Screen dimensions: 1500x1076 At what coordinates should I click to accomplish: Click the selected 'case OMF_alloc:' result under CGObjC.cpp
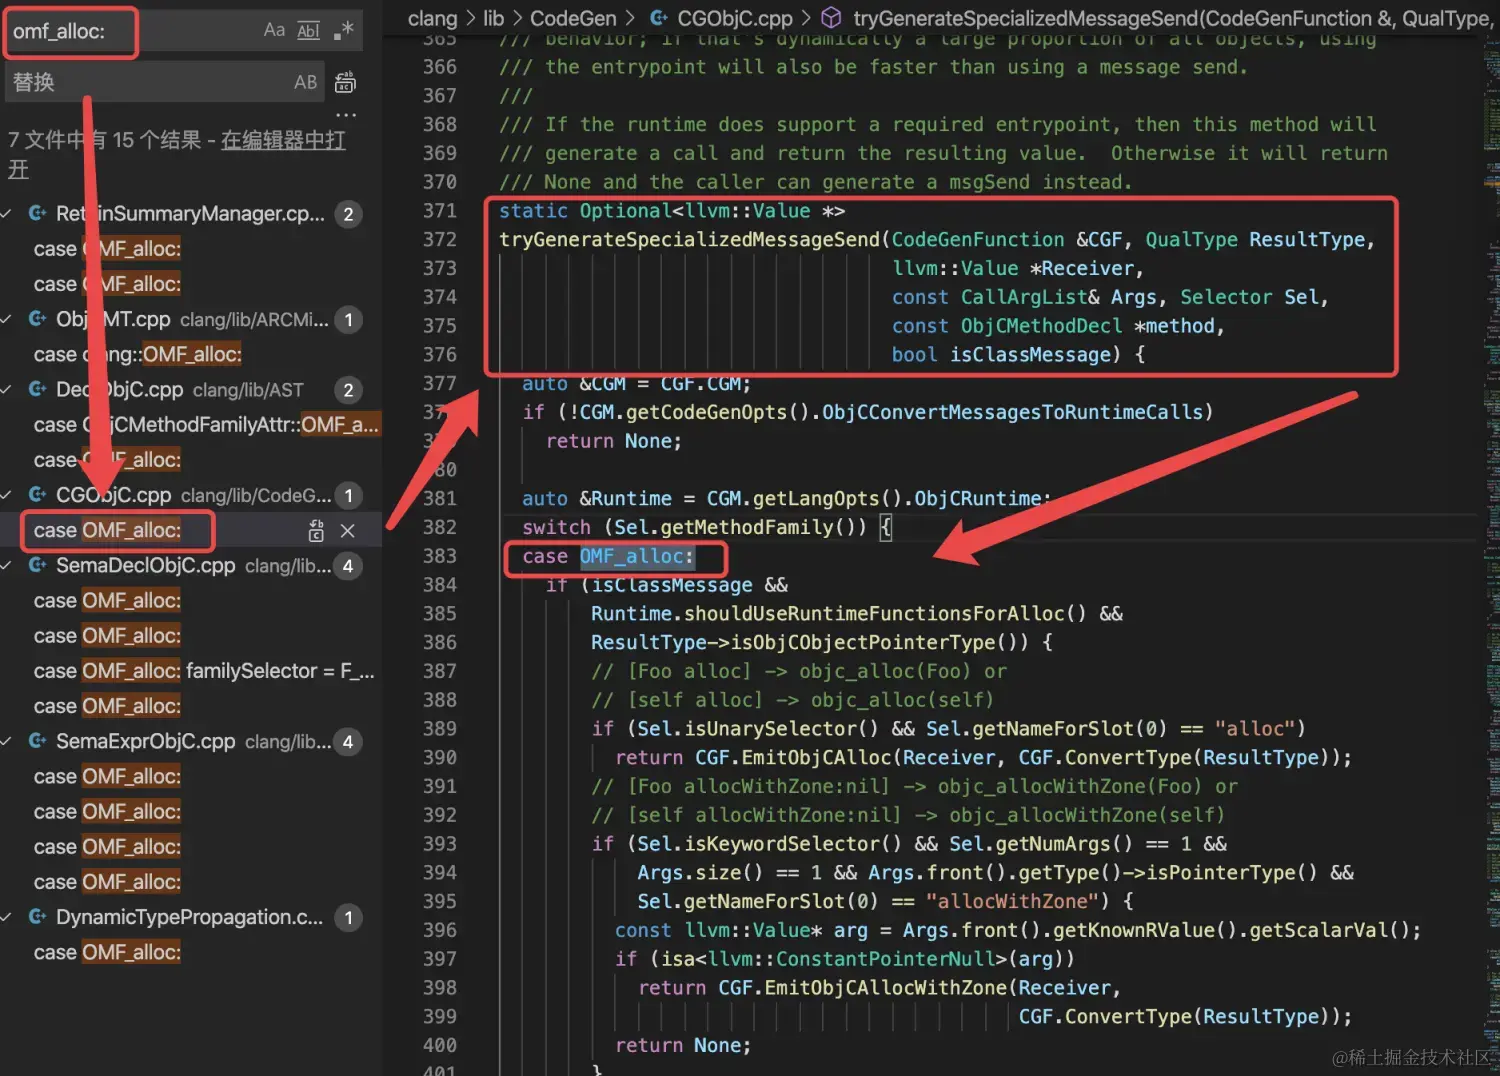tap(108, 531)
